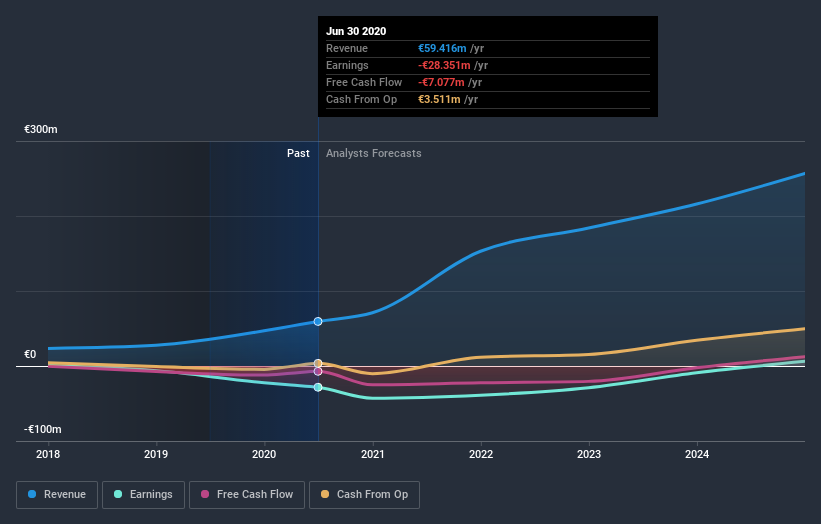This screenshot has width=821, height=524.
Task: Click the 2018 x-axis label
Action: [x=48, y=454]
